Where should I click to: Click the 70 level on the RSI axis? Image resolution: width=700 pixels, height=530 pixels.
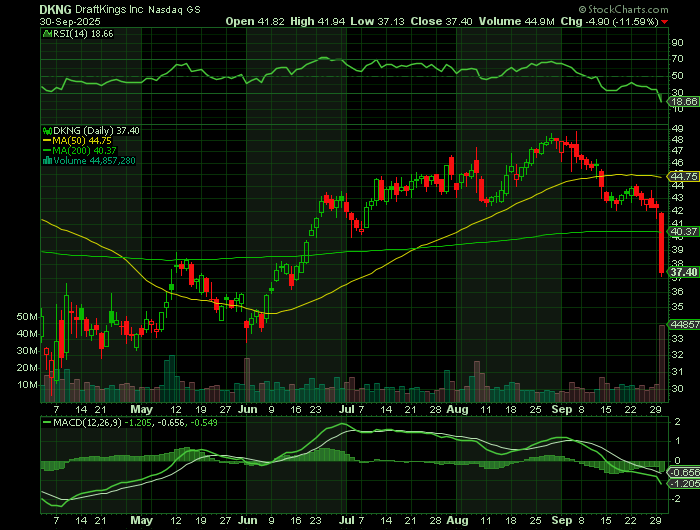677,59
